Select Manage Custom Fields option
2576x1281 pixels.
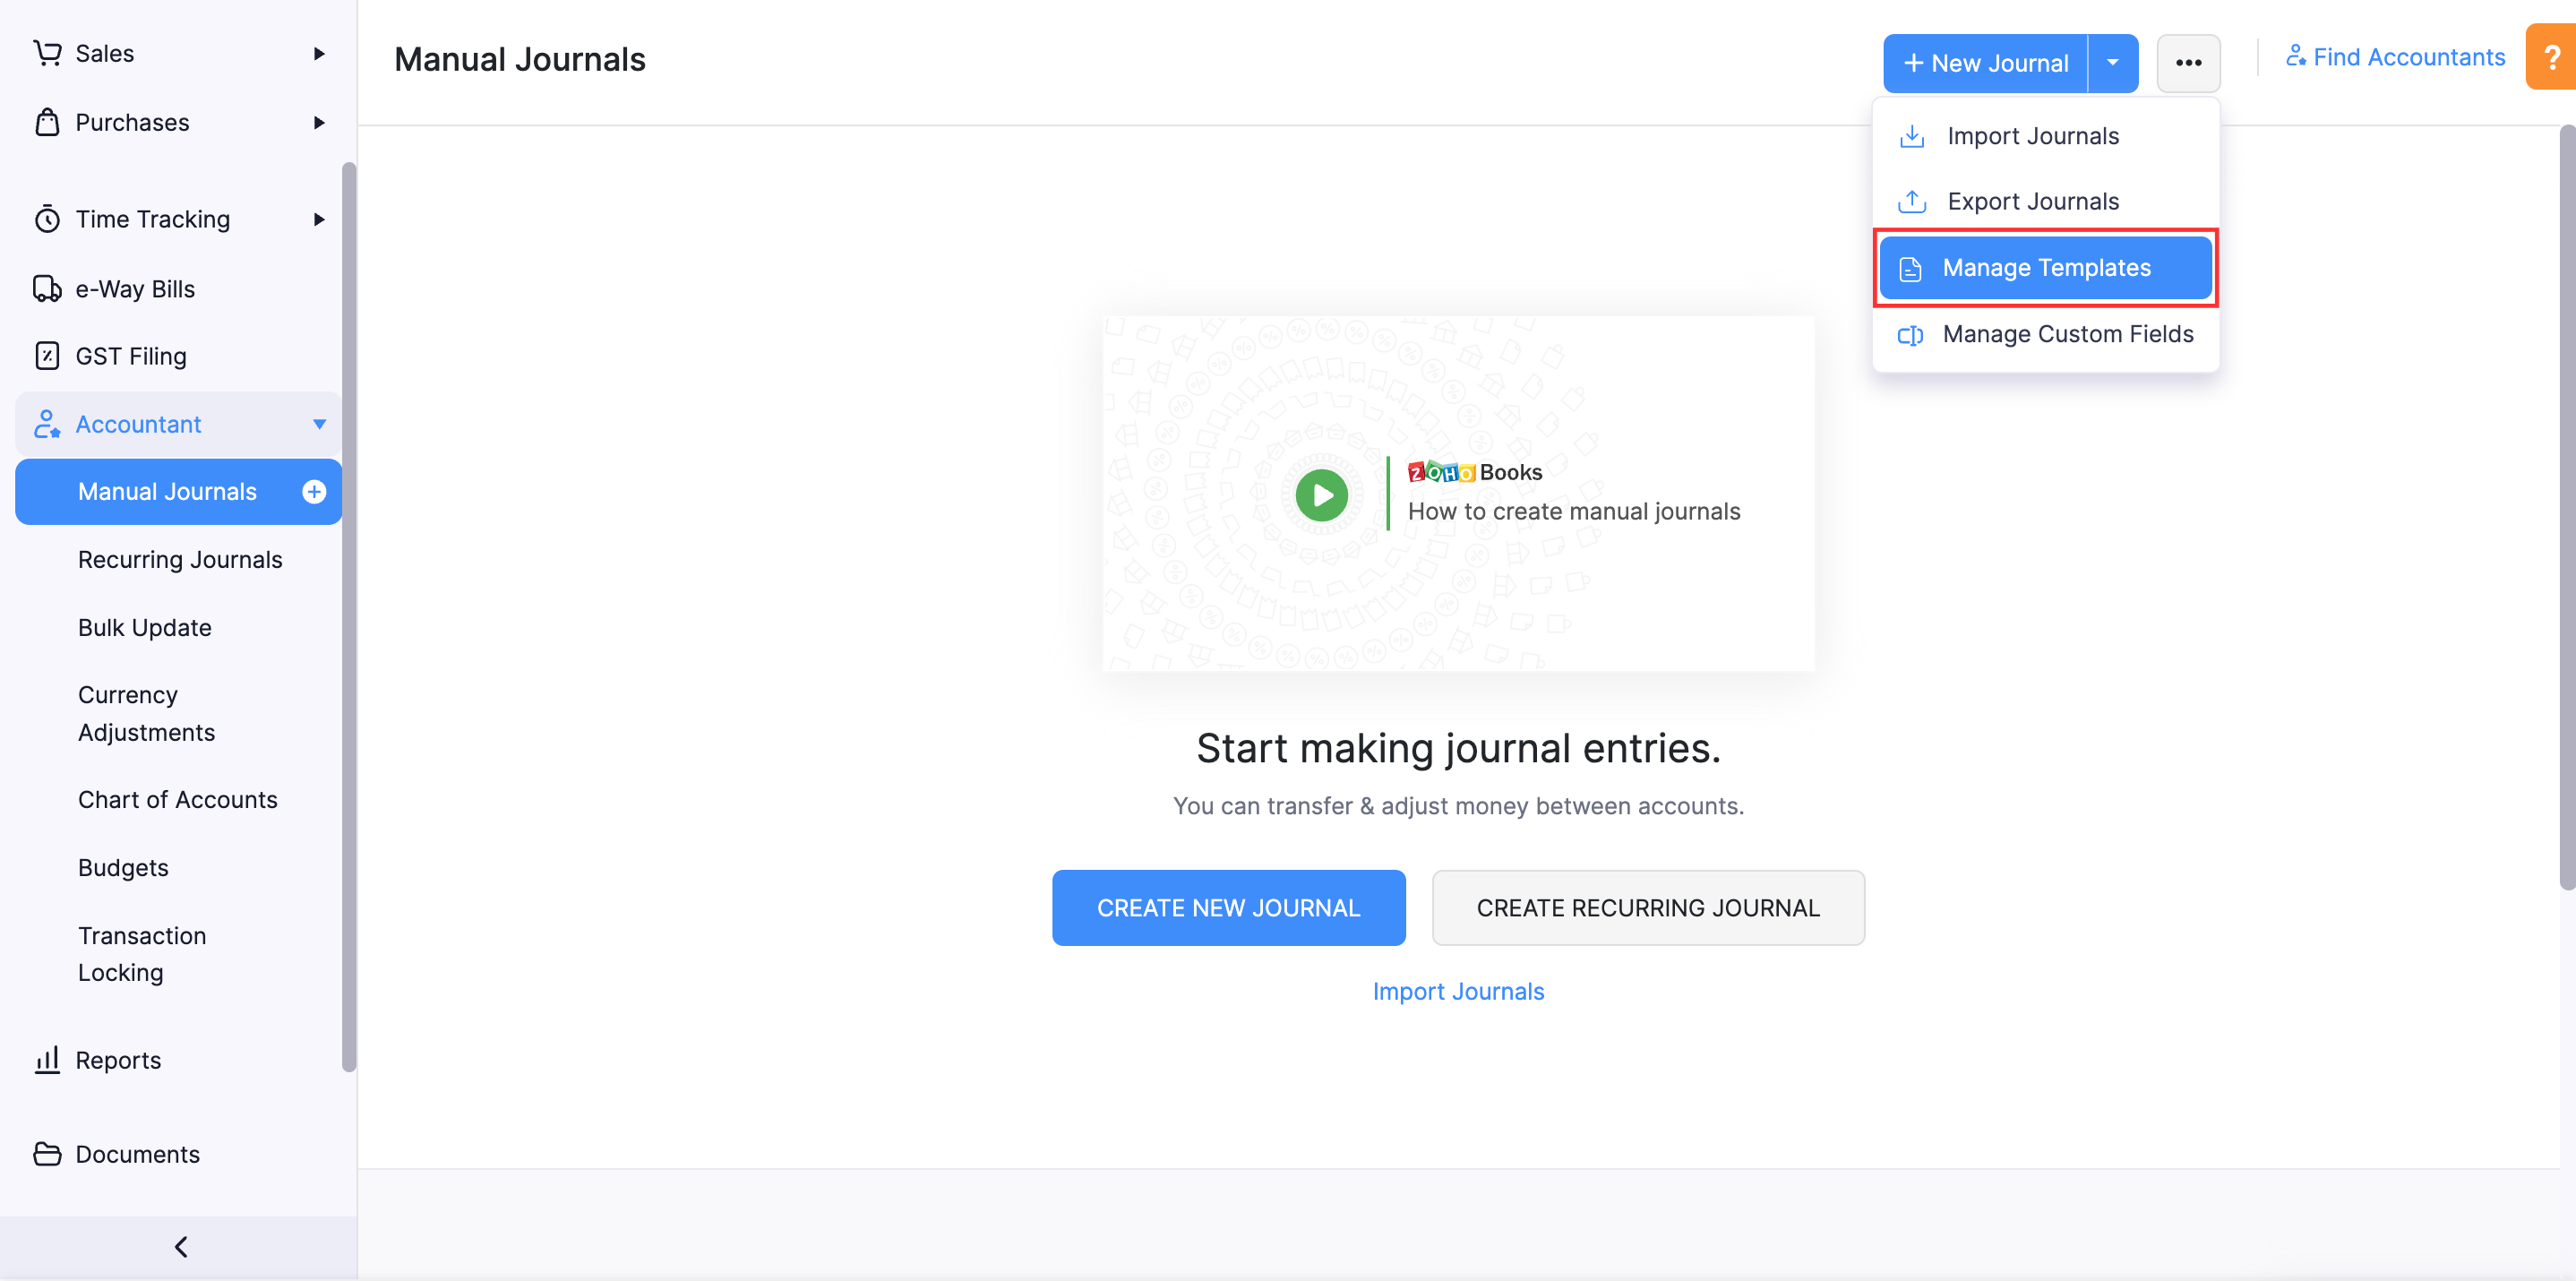pos(2068,333)
